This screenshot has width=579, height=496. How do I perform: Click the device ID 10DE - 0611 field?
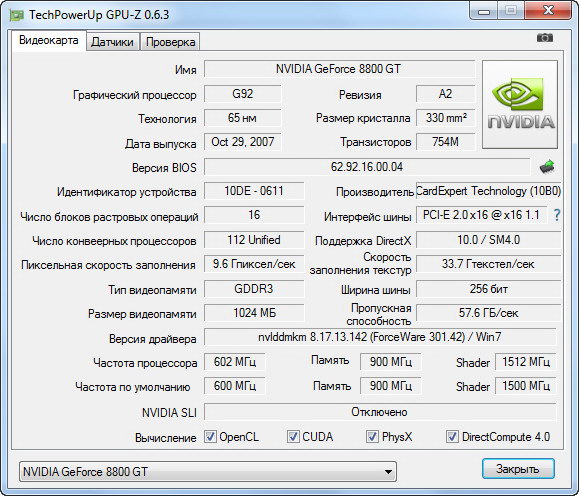pos(254,191)
